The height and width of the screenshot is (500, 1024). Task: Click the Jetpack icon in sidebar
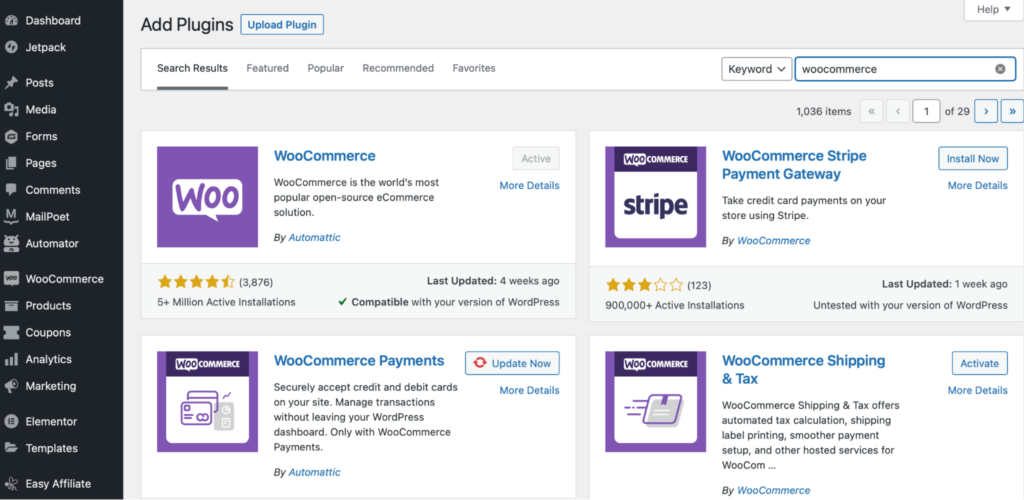(x=11, y=48)
